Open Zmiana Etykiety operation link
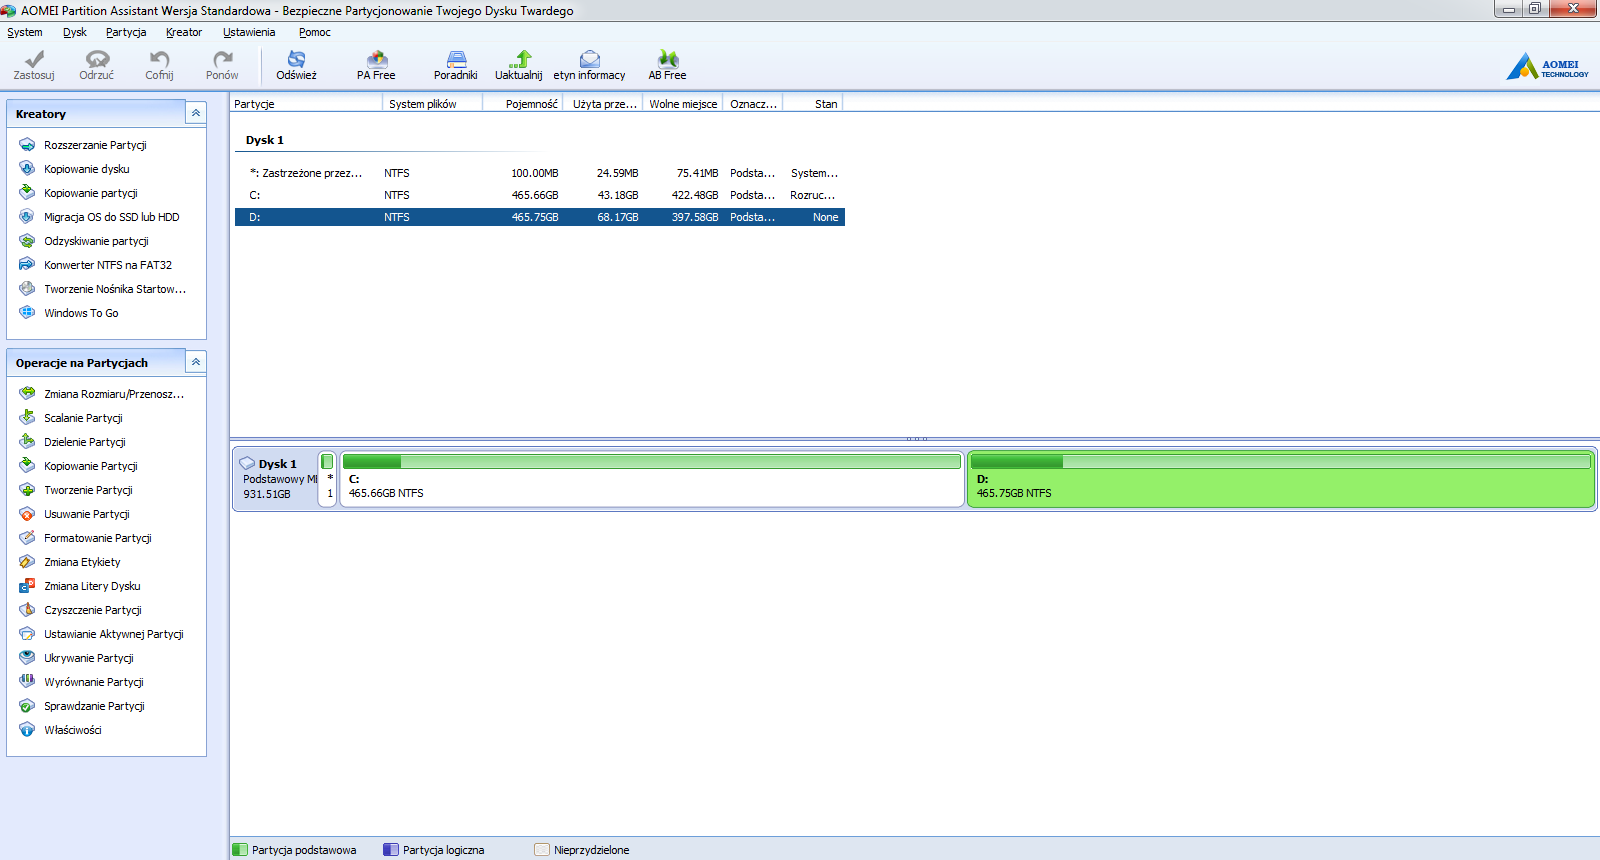Screen dimensions: 1600x860 click(x=82, y=562)
